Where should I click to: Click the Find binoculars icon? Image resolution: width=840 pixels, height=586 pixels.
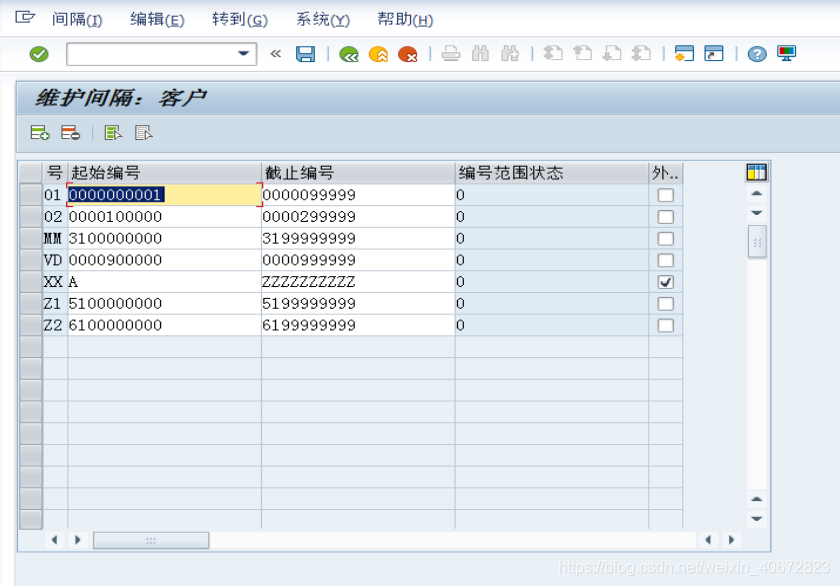pyautogui.click(x=481, y=54)
